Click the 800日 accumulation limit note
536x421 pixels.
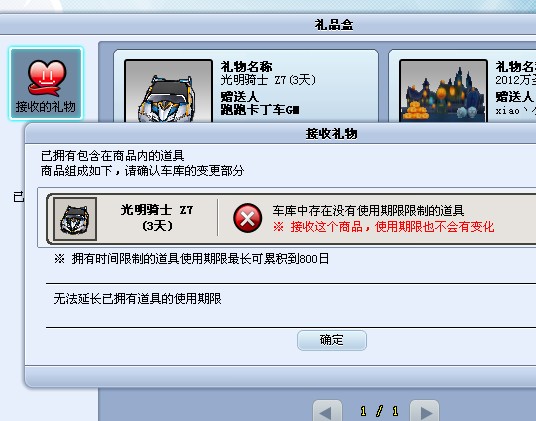coord(191,259)
